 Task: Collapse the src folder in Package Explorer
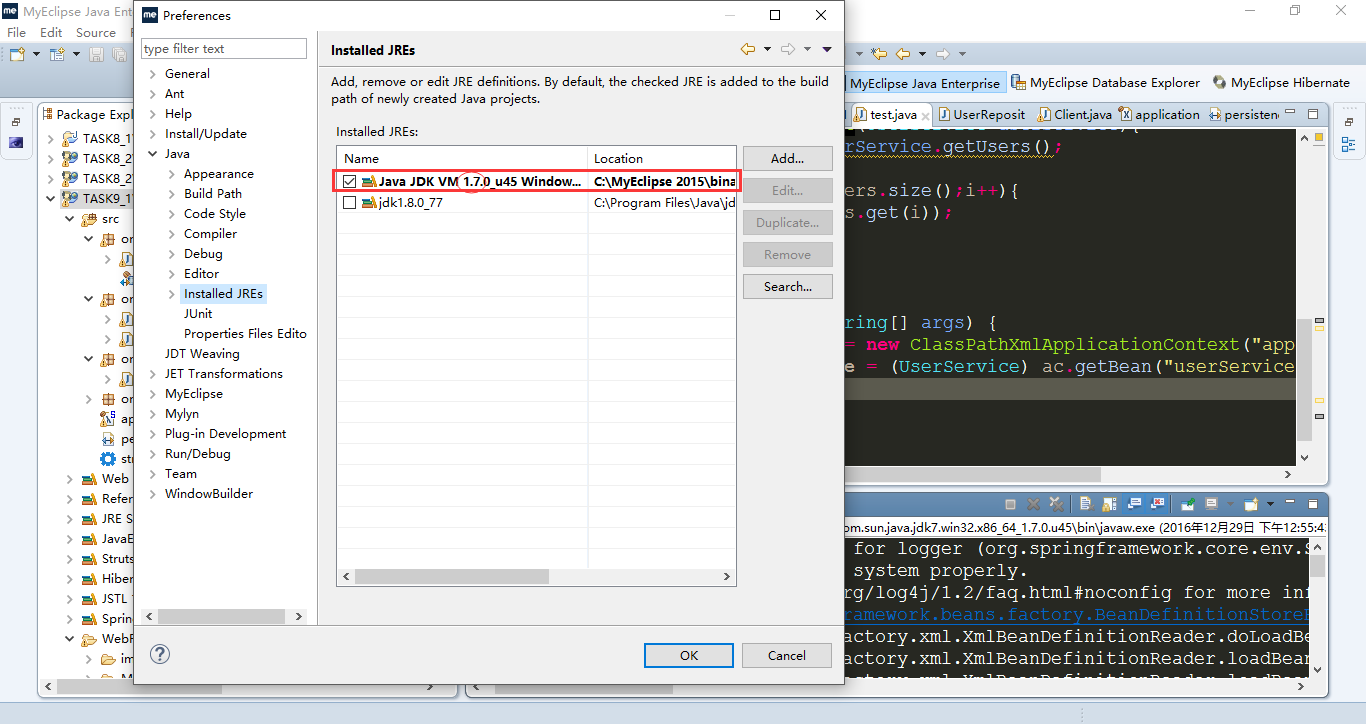coord(70,219)
